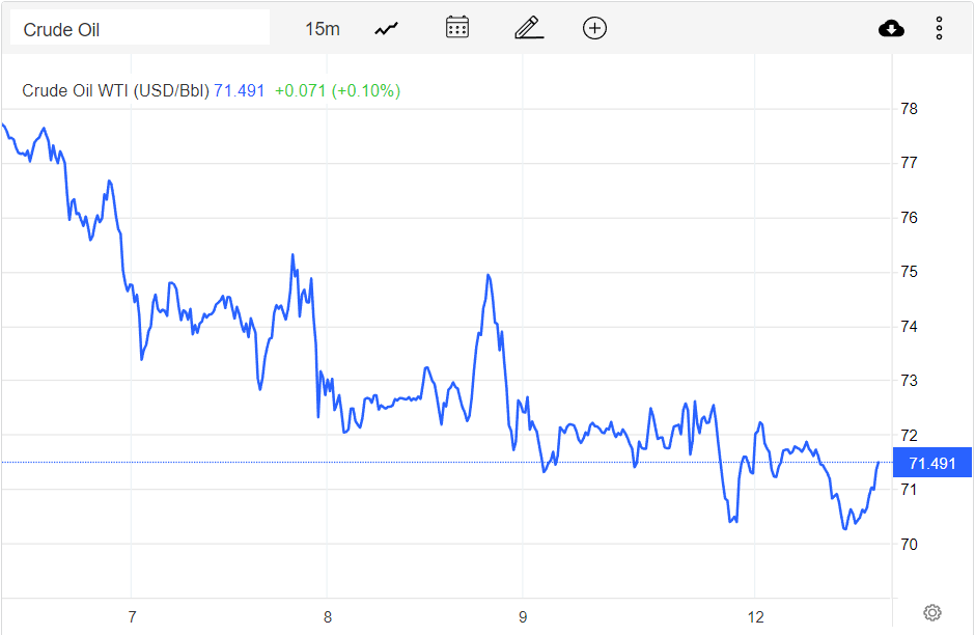The height and width of the screenshot is (635, 977).
Task: Click the 75 label on price axis
Action: [910, 272]
